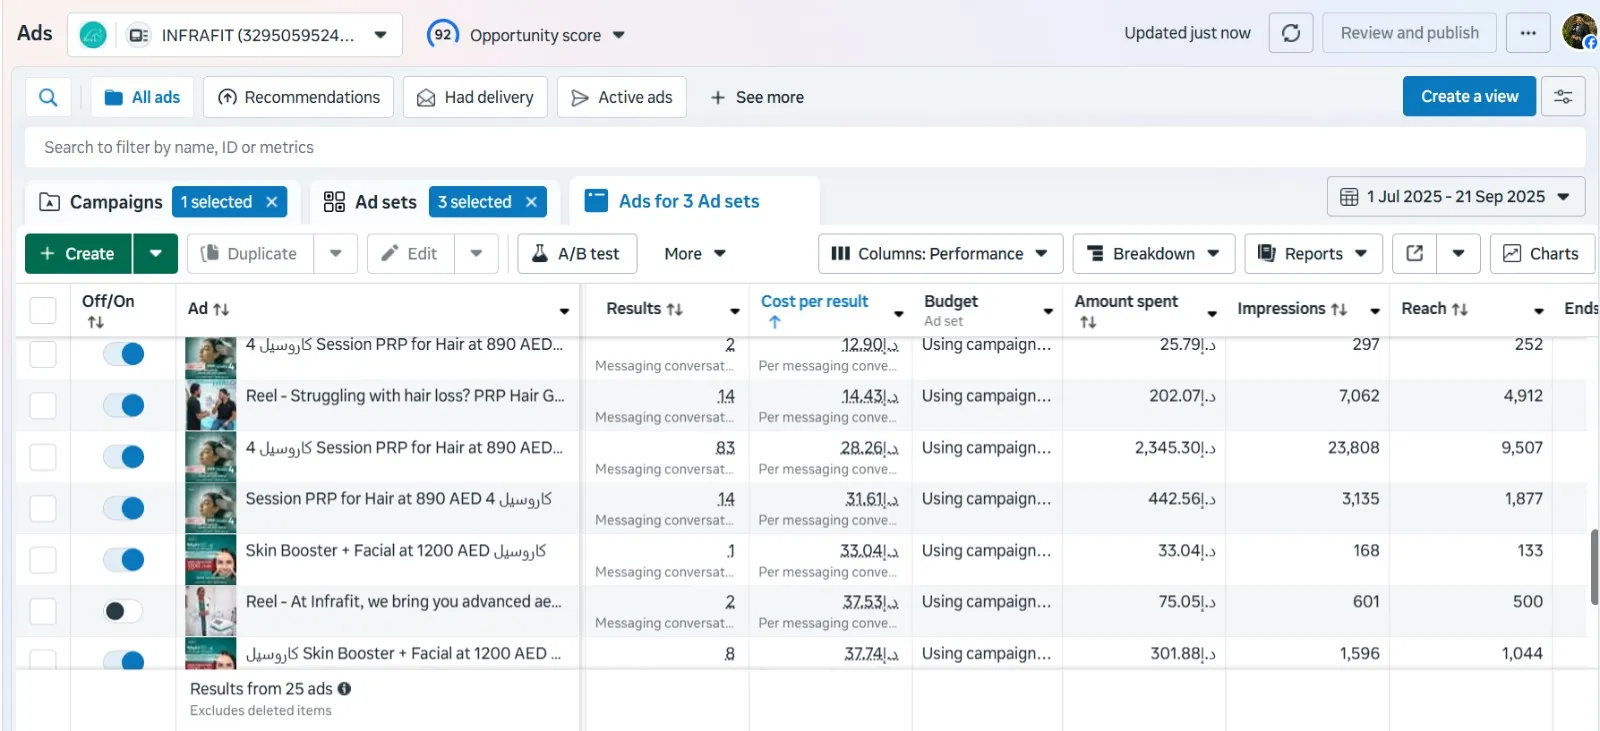This screenshot has width=1600, height=731.
Task: Click the export share icon
Action: point(1414,254)
